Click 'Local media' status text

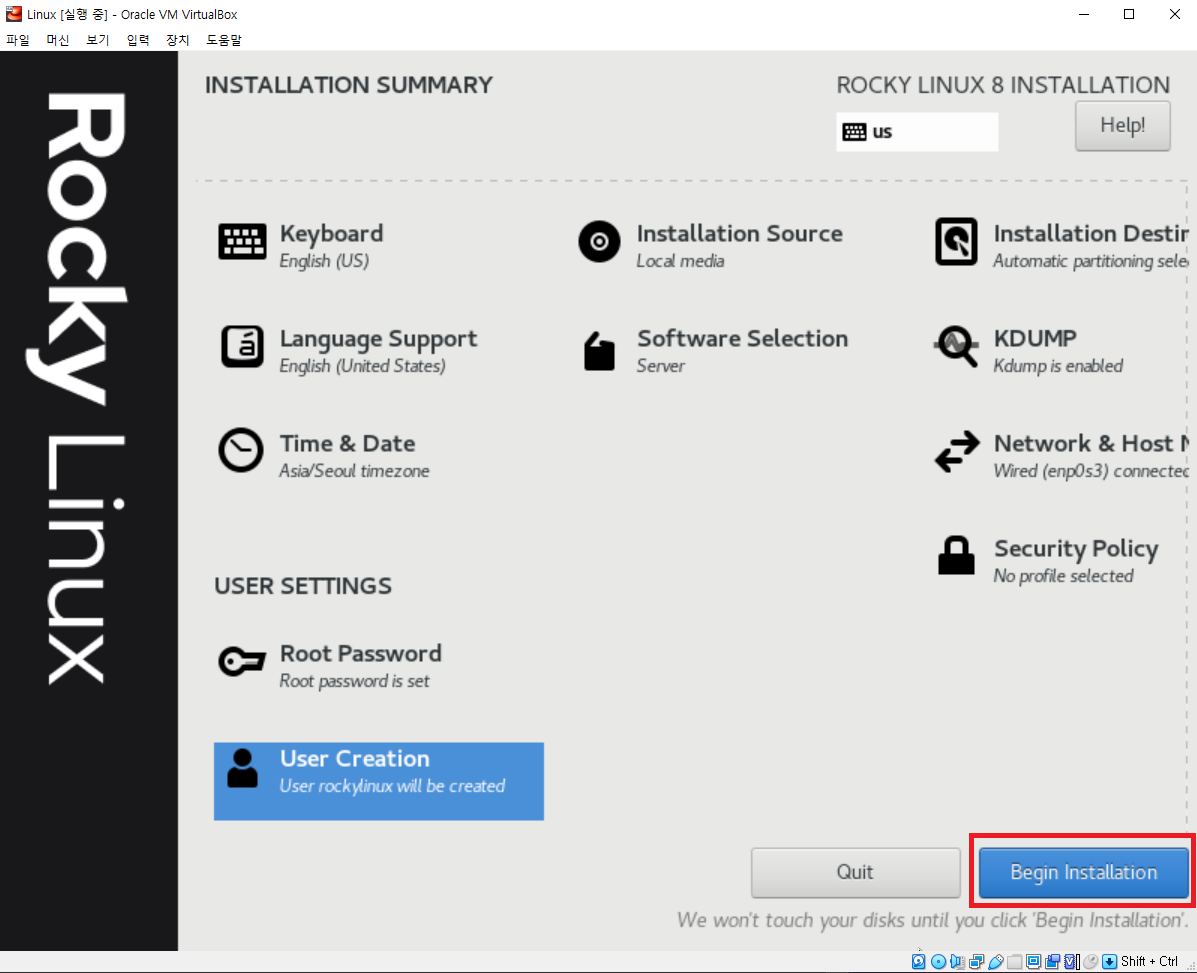680,261
